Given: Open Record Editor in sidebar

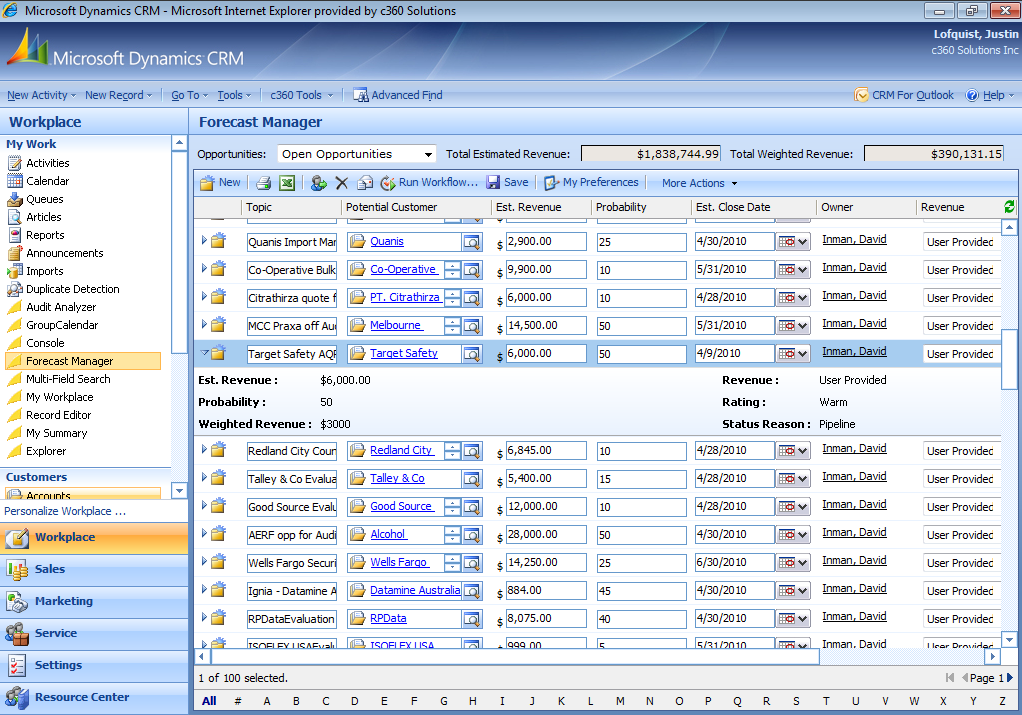Looking at the screenshot, I should click(58, 415).
